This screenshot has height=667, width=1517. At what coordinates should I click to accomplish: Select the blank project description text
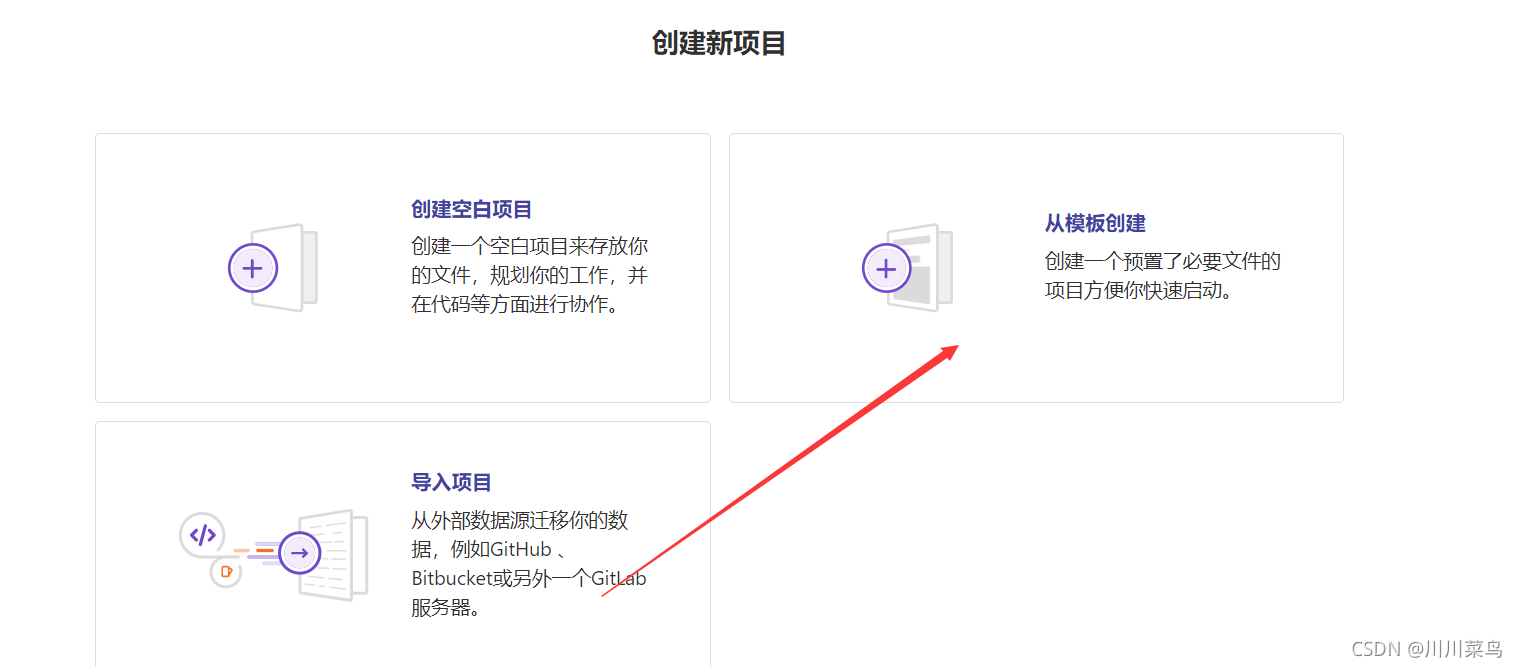coord(529,275)
